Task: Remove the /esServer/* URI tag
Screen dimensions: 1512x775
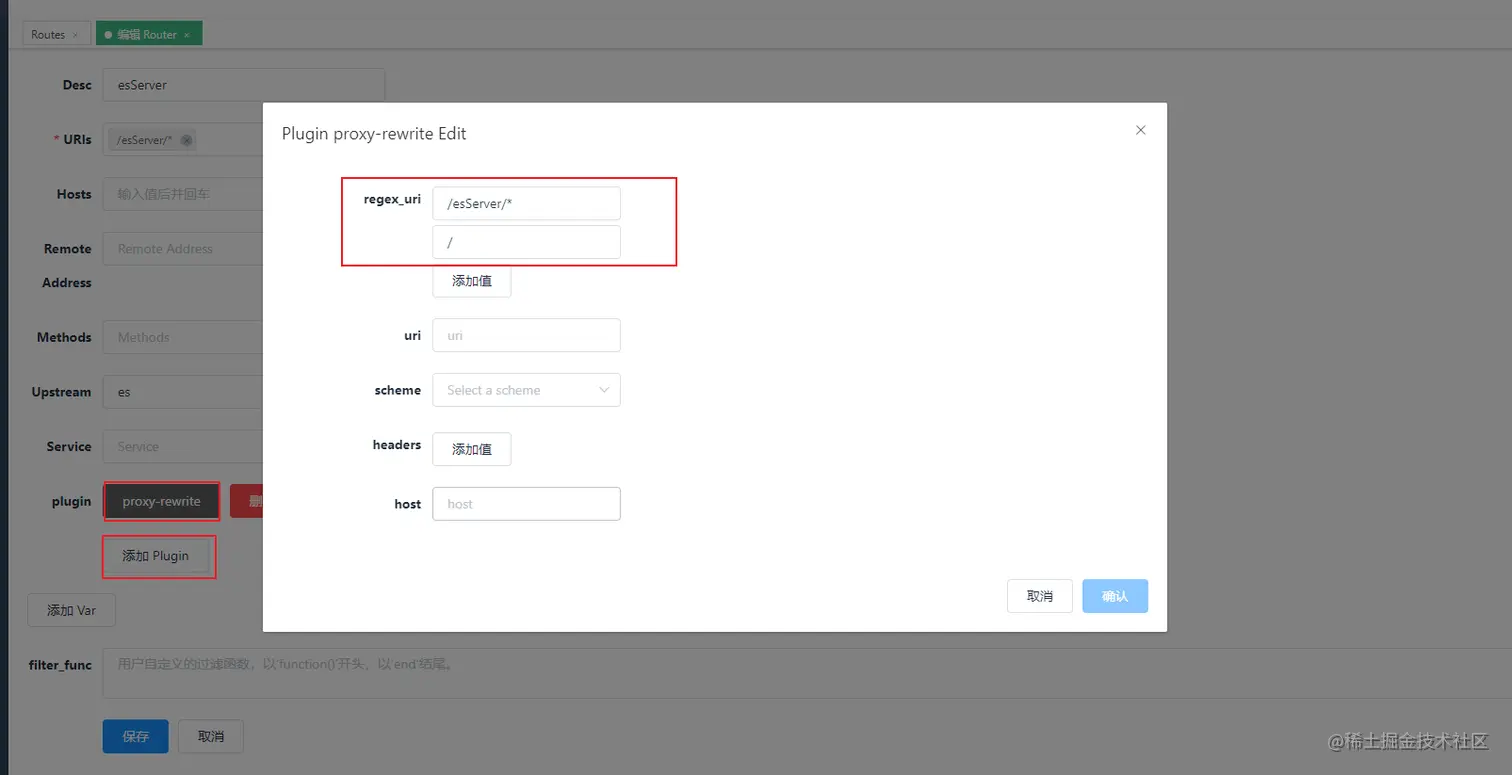Action: coord(186,140)
